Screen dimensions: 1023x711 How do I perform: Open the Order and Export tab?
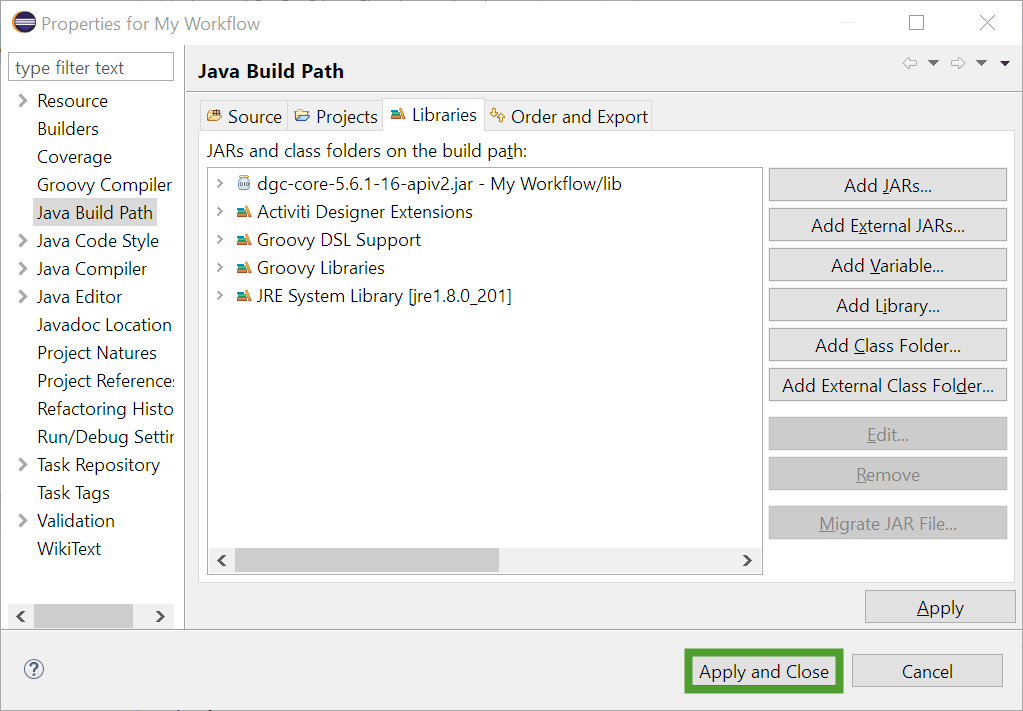click(568, 116)
